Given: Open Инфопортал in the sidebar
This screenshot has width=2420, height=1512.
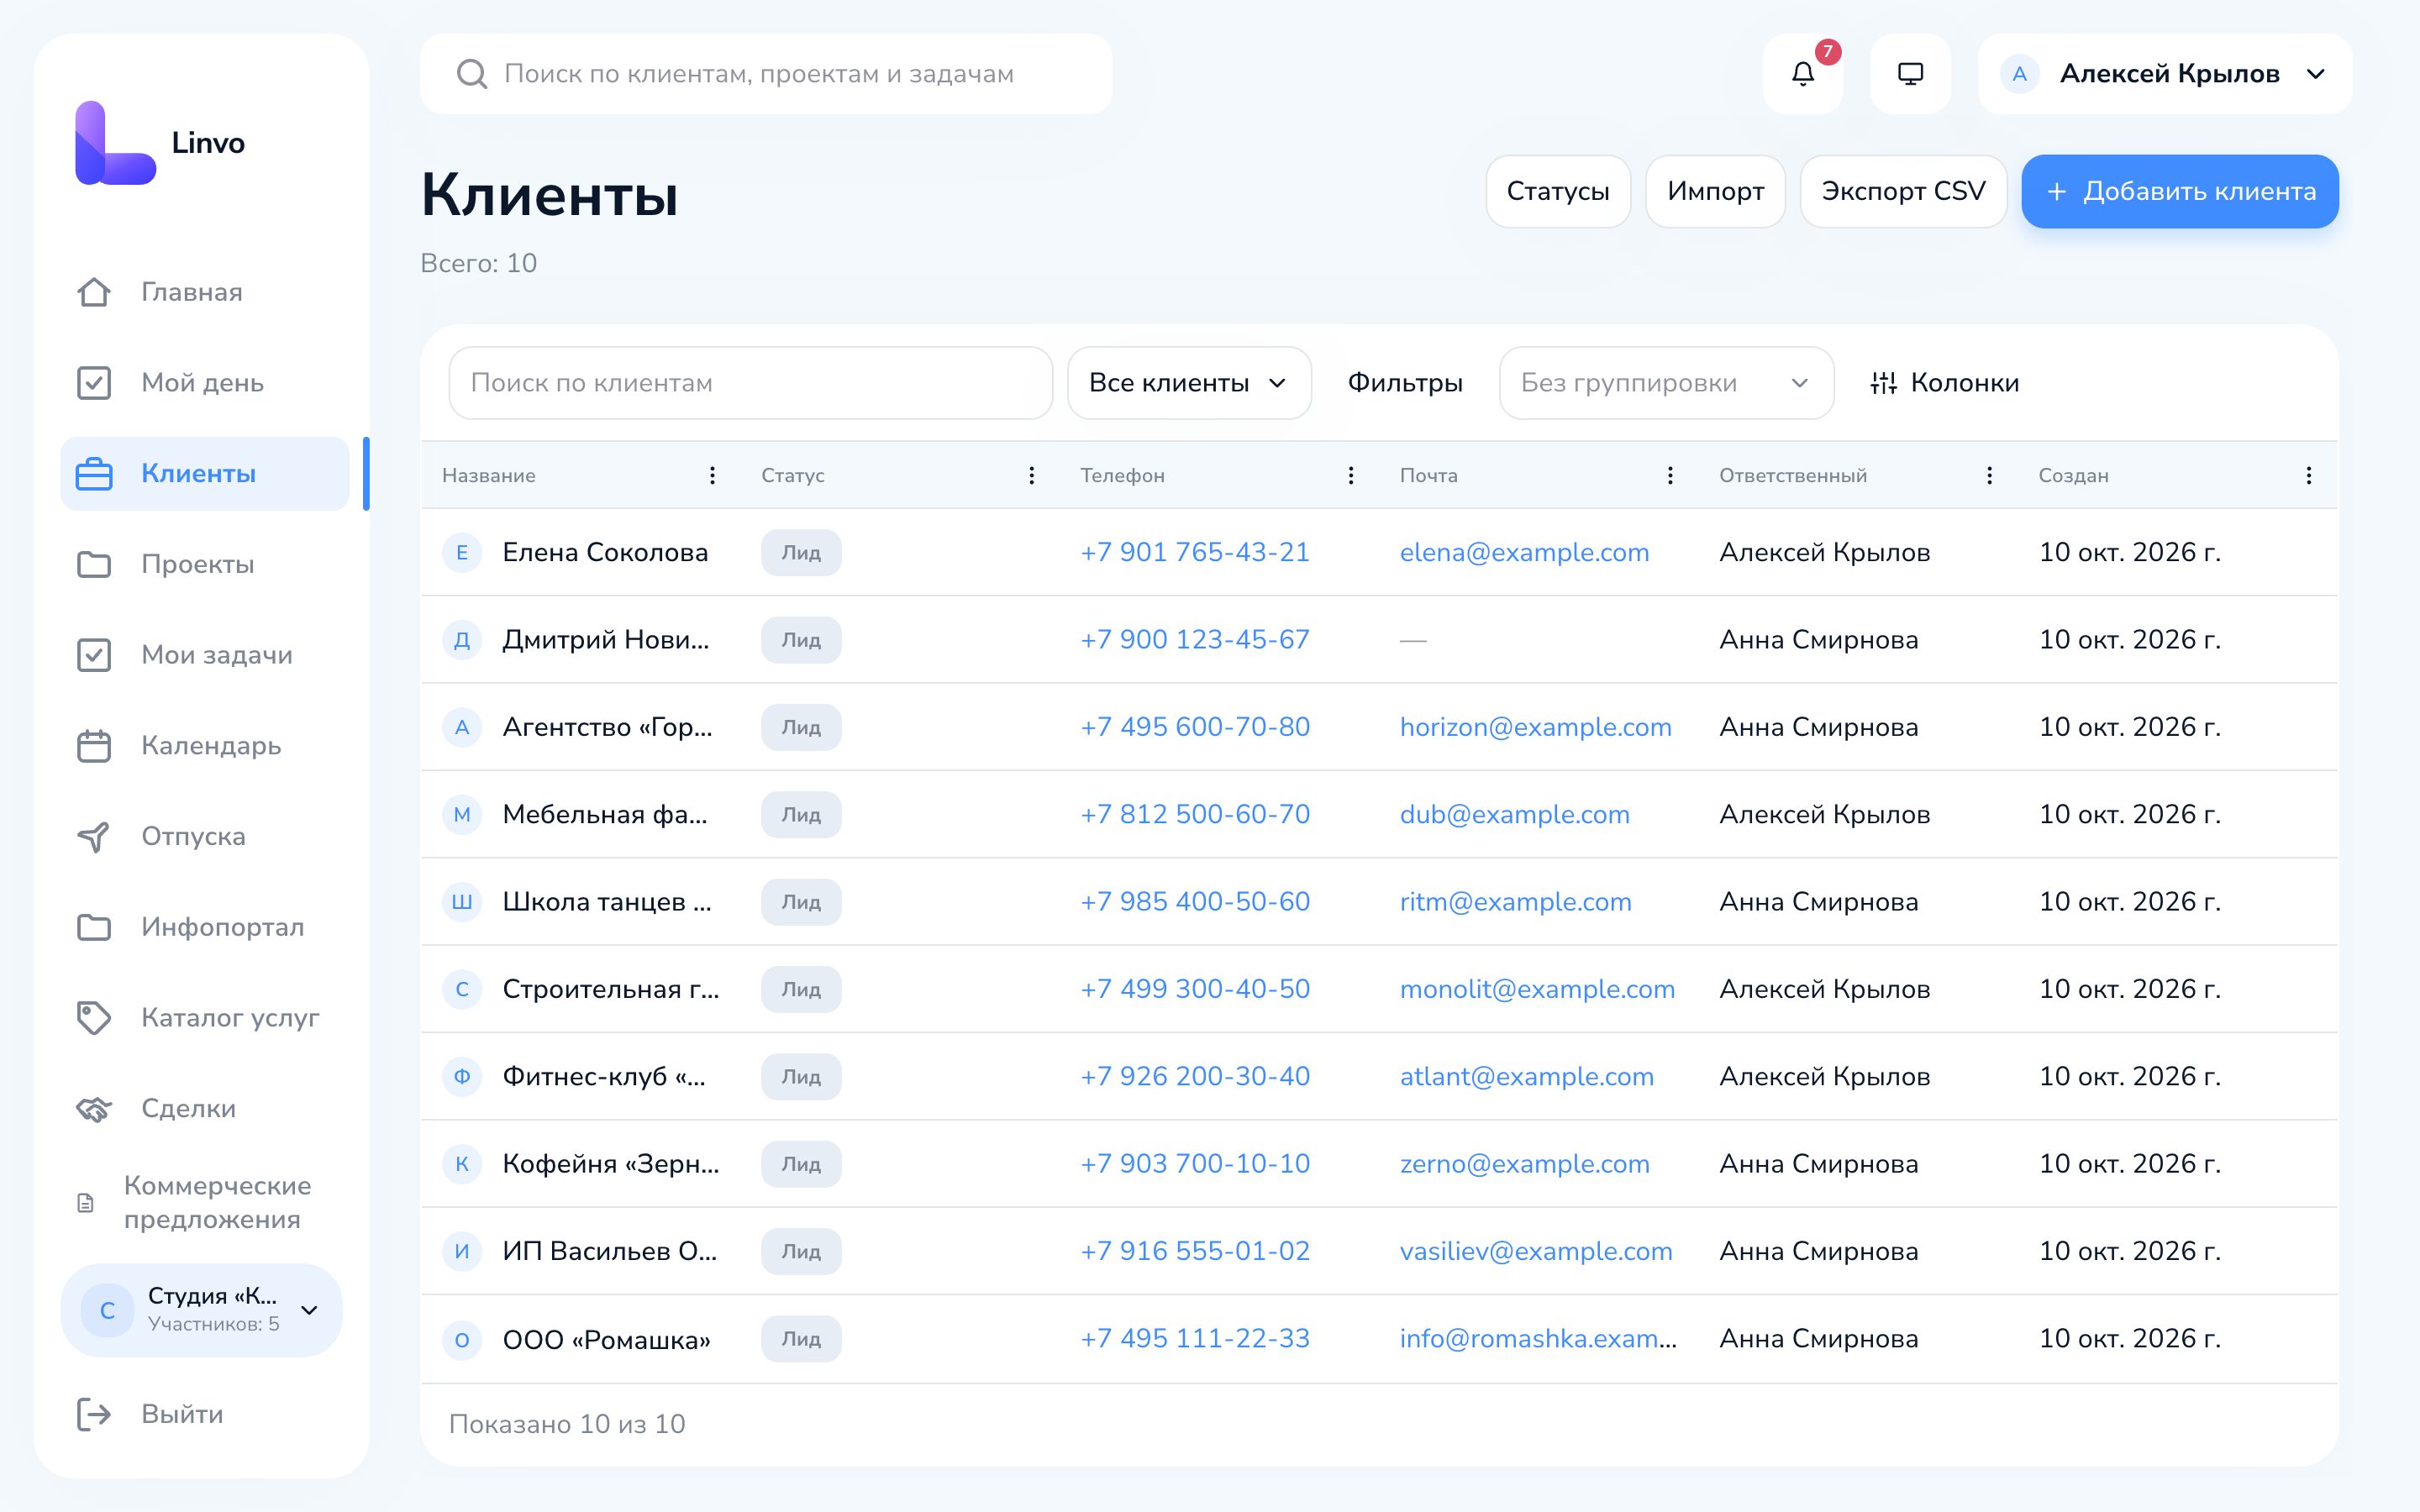Looking at the screenshot, I should 204,927.
